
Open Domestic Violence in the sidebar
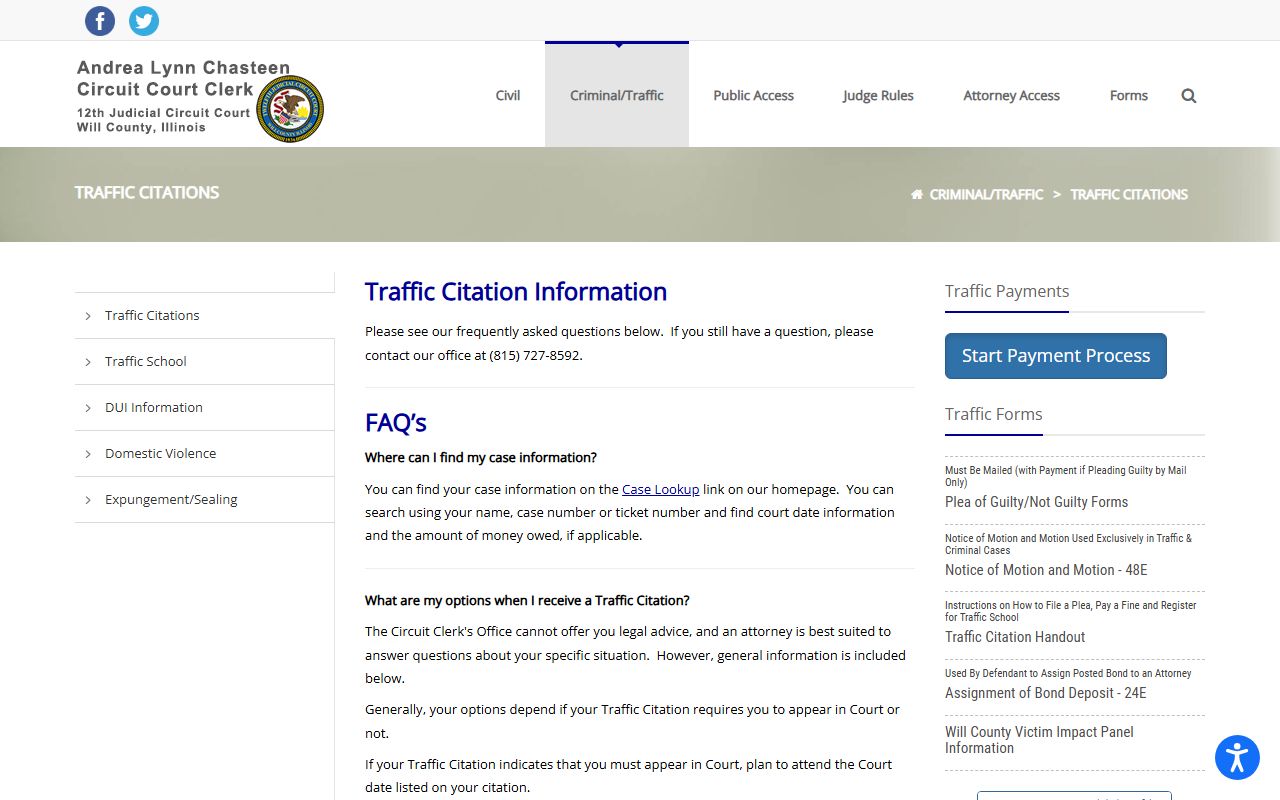tap(160, 453)
